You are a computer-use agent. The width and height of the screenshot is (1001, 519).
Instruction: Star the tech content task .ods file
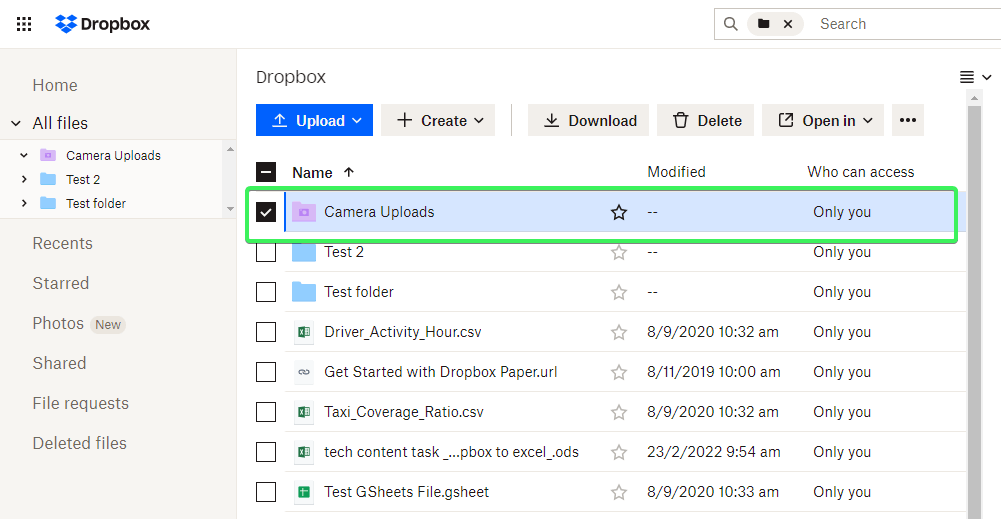coord(619,453)
